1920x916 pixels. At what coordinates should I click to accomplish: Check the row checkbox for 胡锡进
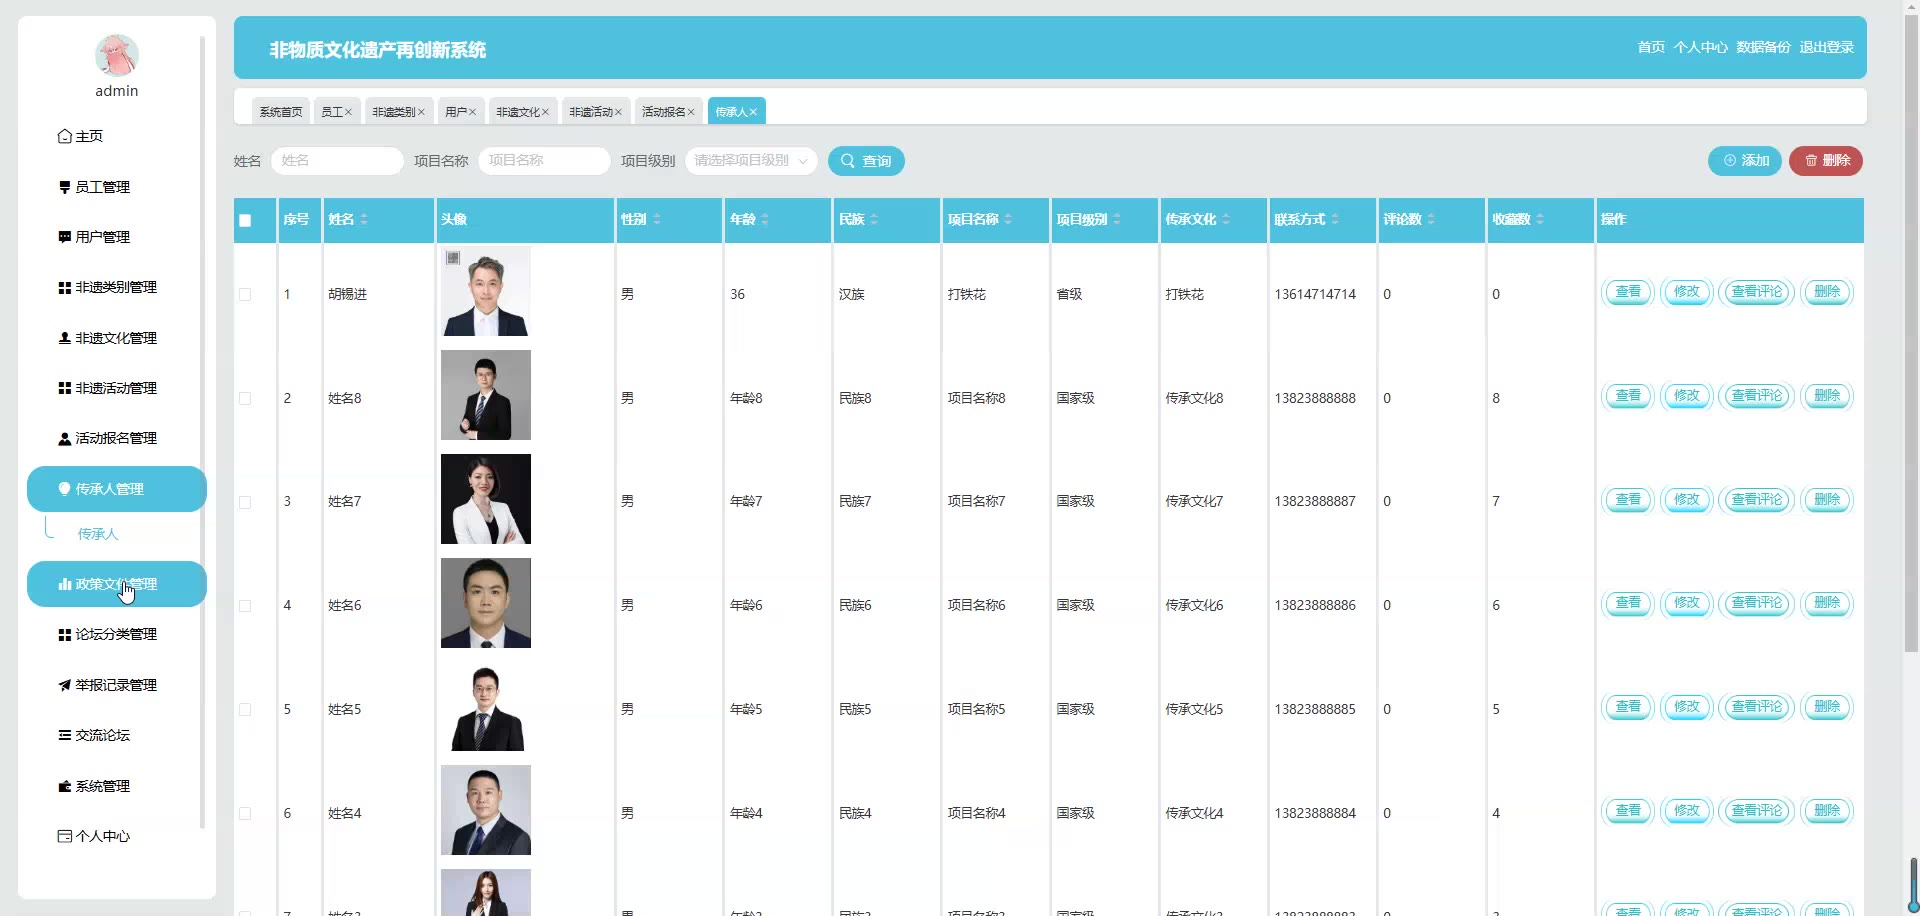(x=245, y=295)
